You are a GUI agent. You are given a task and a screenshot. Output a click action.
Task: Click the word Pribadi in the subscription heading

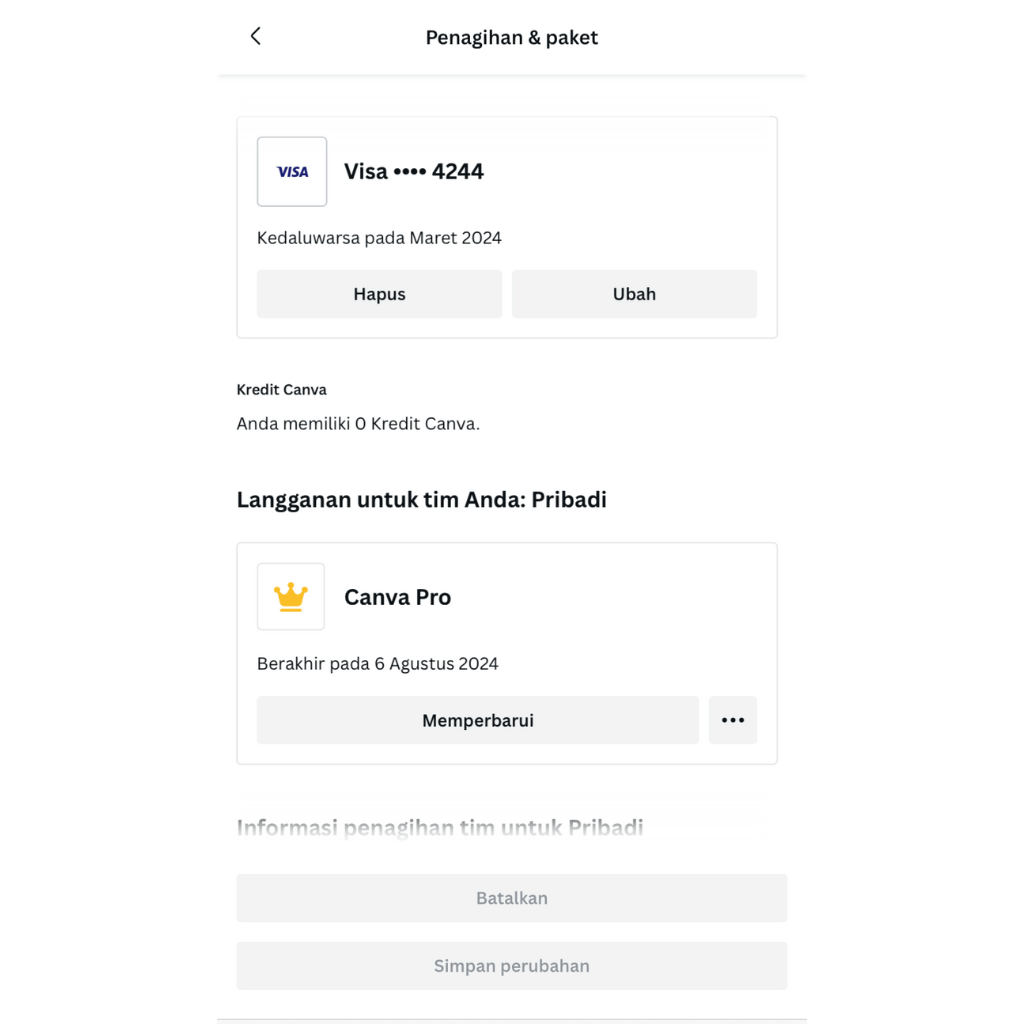pos(569,500)
